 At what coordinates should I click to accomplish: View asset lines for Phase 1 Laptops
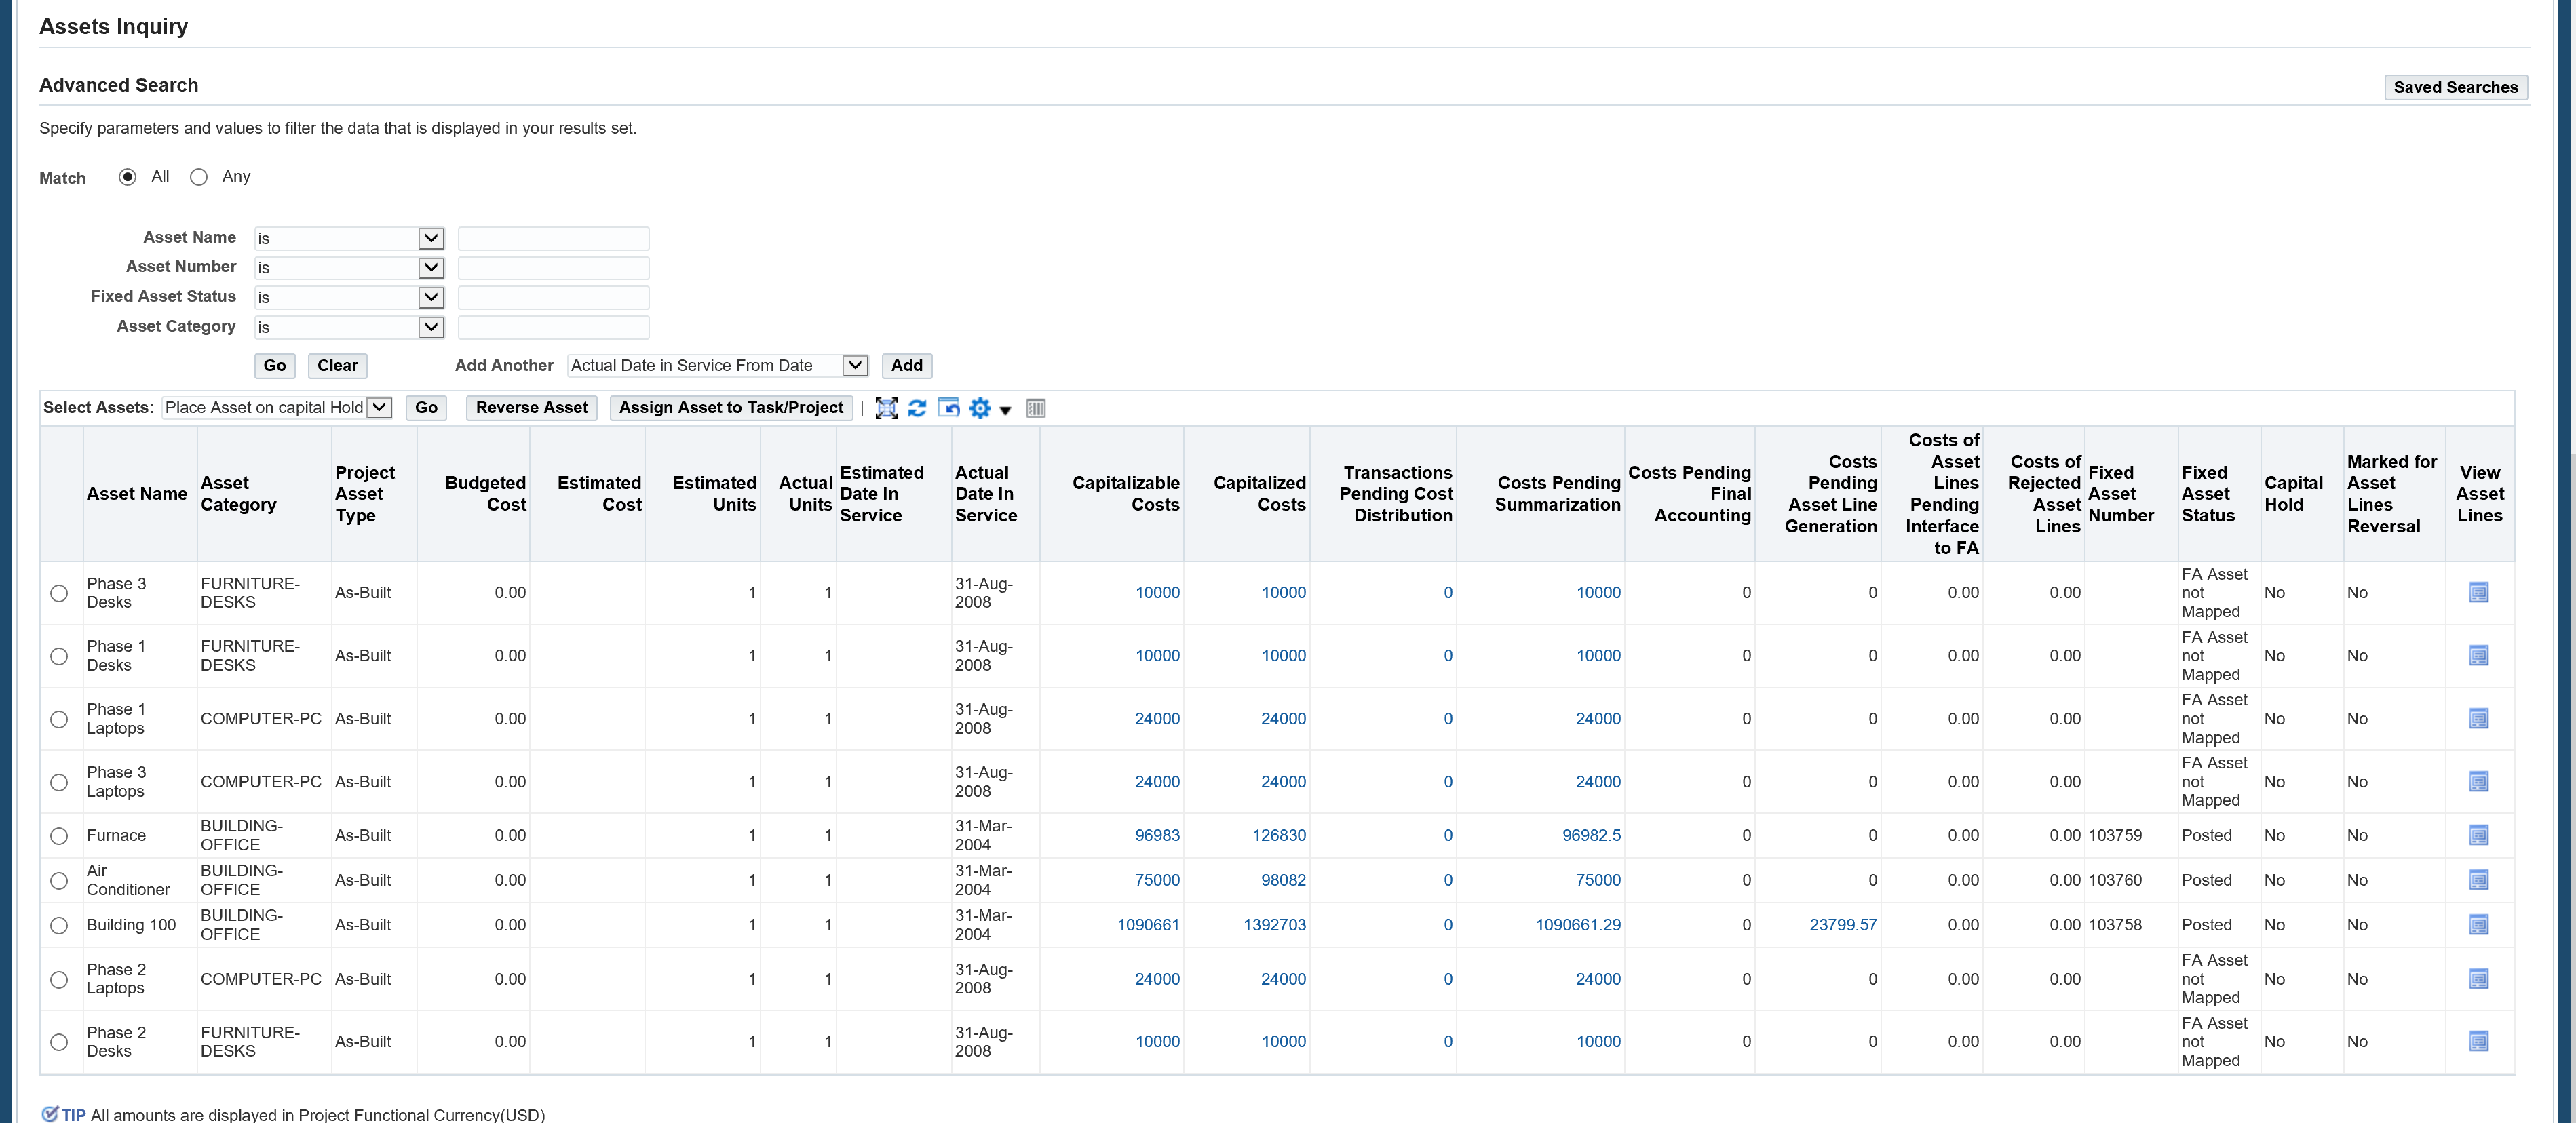(2478, 719)
